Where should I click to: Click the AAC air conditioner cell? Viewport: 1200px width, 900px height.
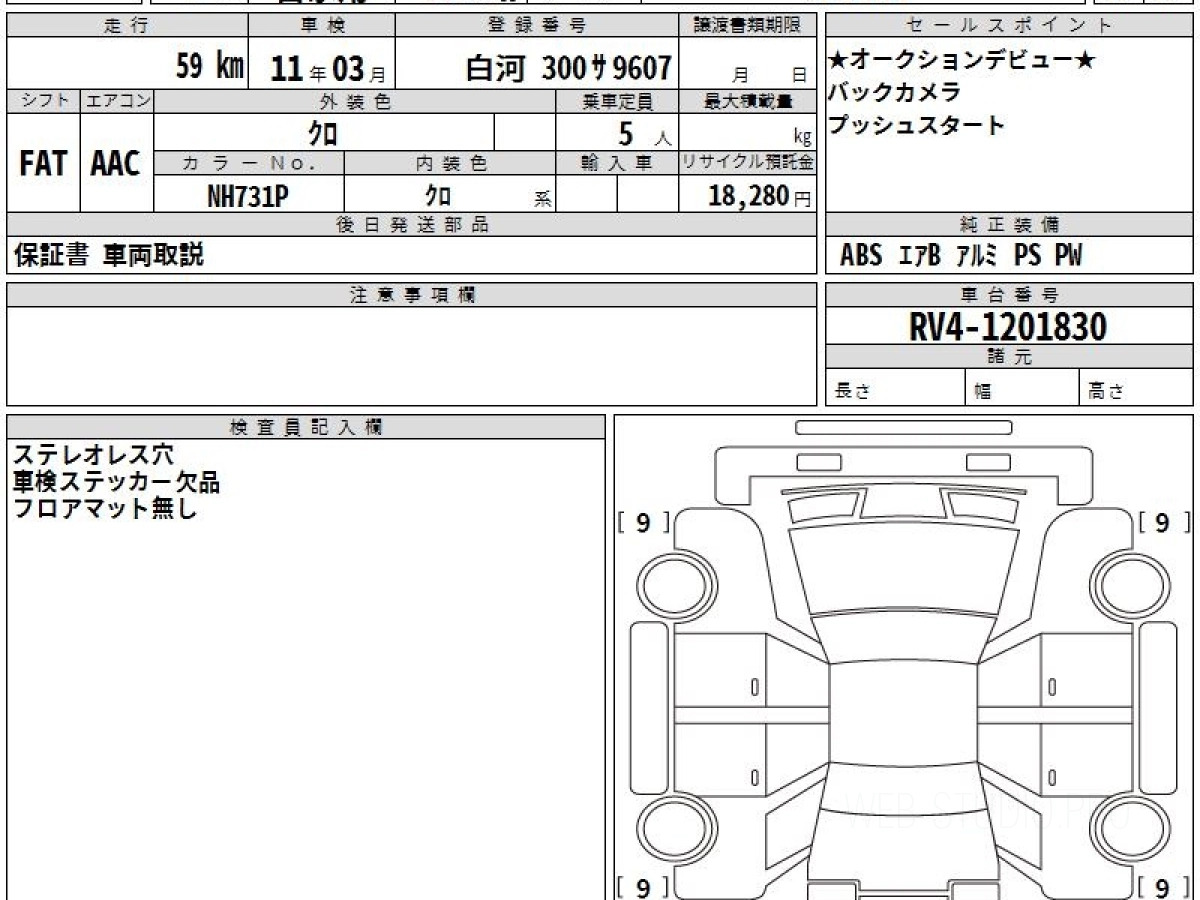point(116,164)
